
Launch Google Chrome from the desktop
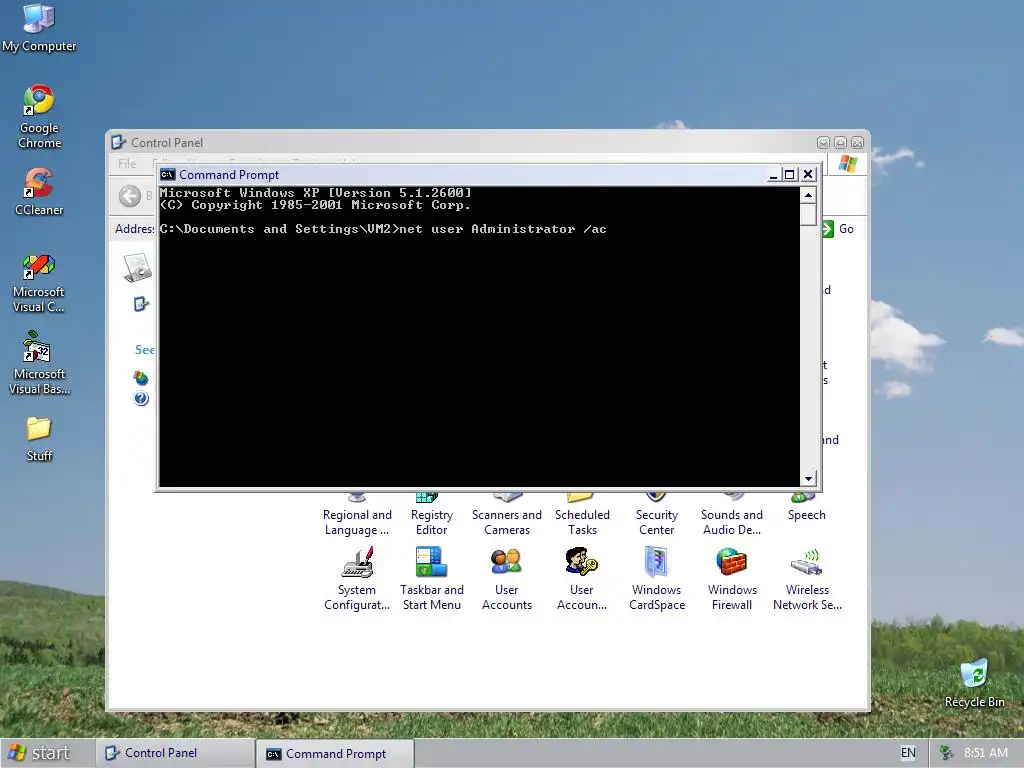[x=39, y=117]
